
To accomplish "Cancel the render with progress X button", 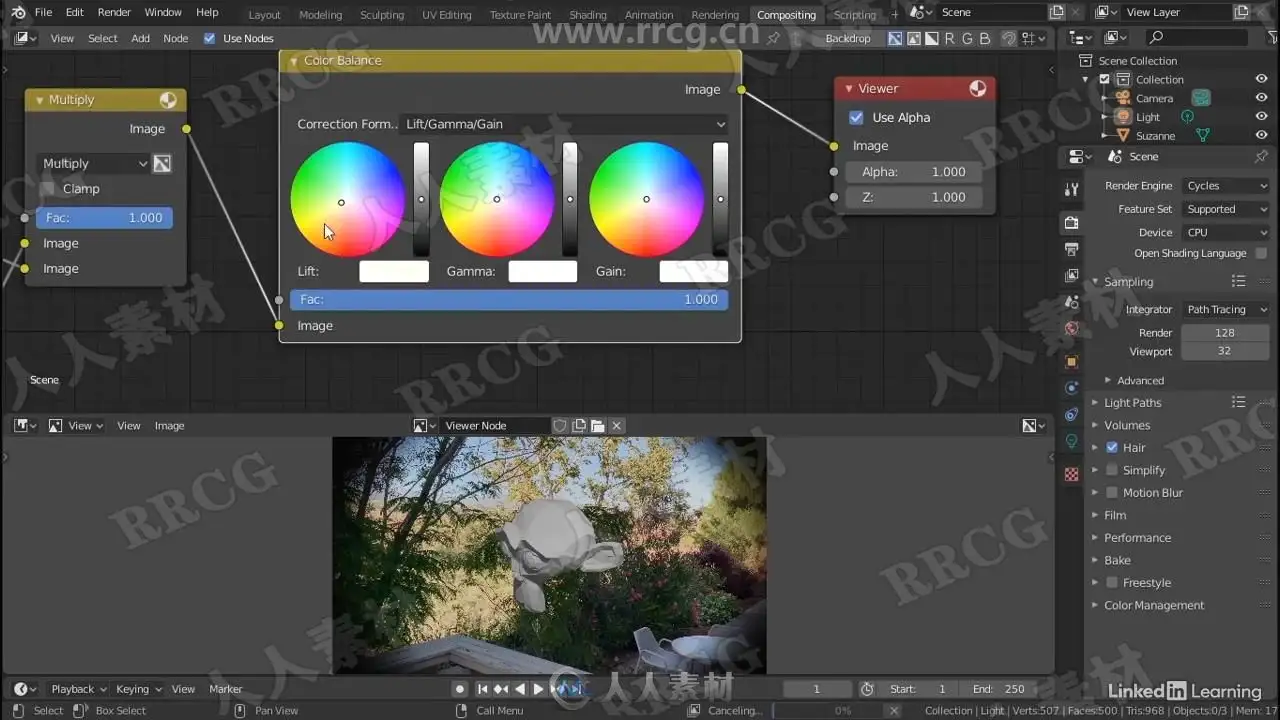I will coord(893,711).
